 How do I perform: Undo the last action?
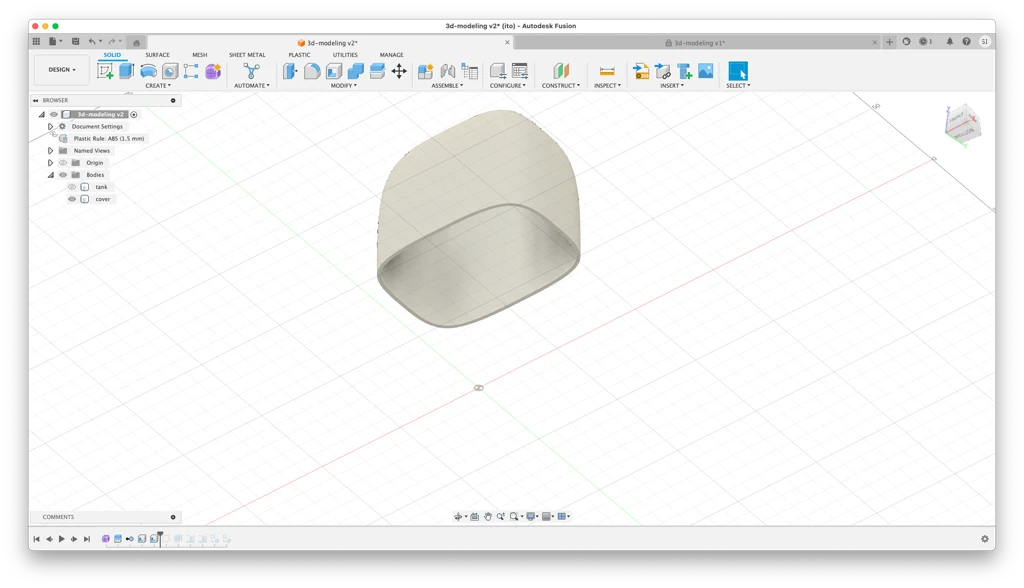pos(92,42)
